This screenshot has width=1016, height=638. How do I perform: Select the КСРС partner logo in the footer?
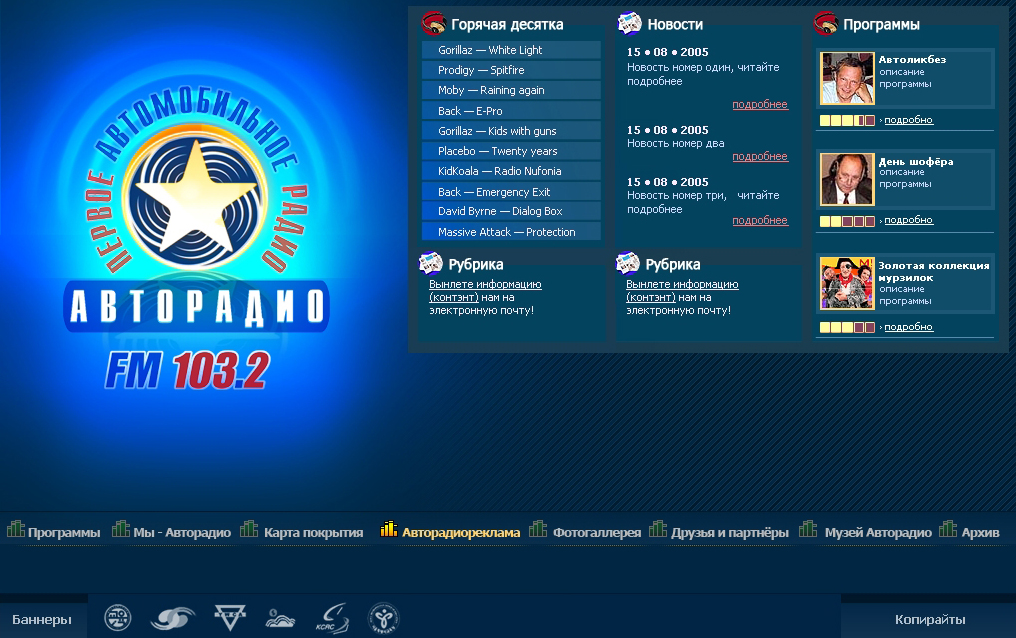click(x=333, y=618)
